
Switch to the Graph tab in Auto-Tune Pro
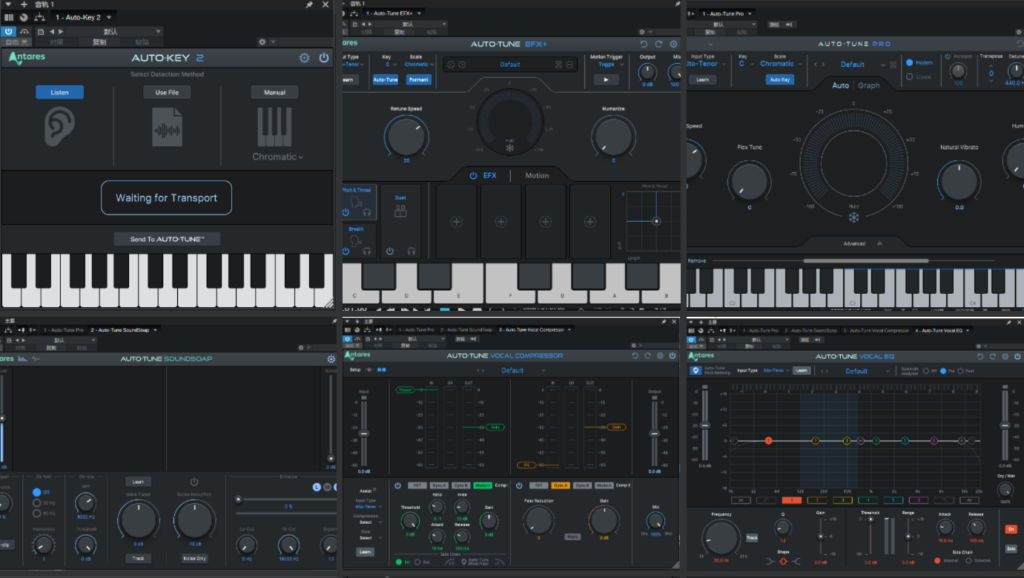868,86
